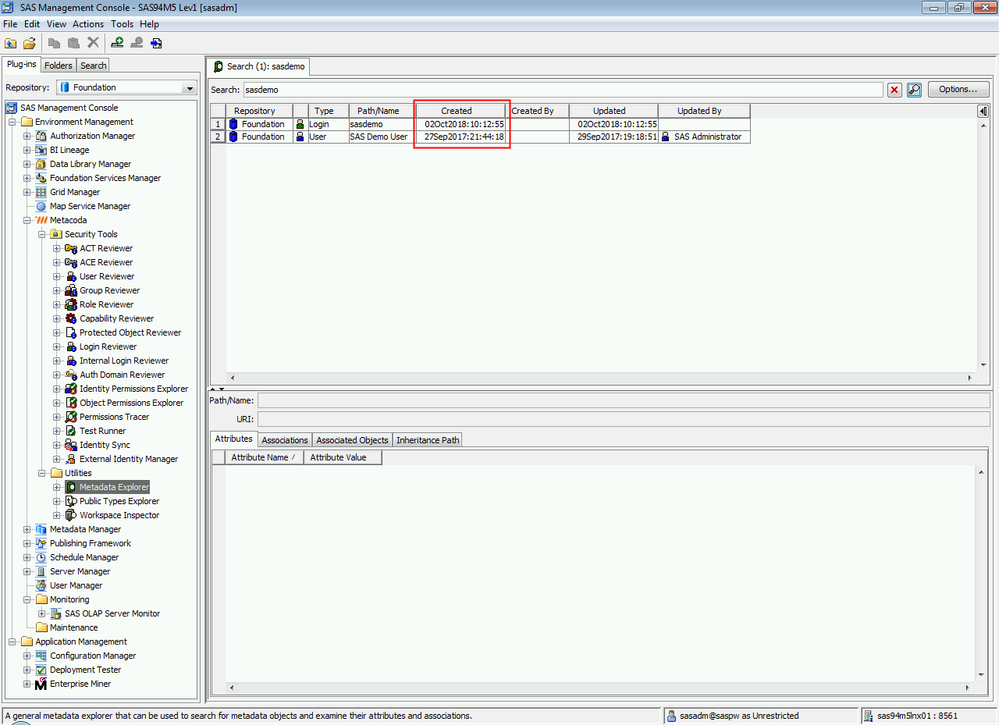Open the Tools menu

pos(122,24)
